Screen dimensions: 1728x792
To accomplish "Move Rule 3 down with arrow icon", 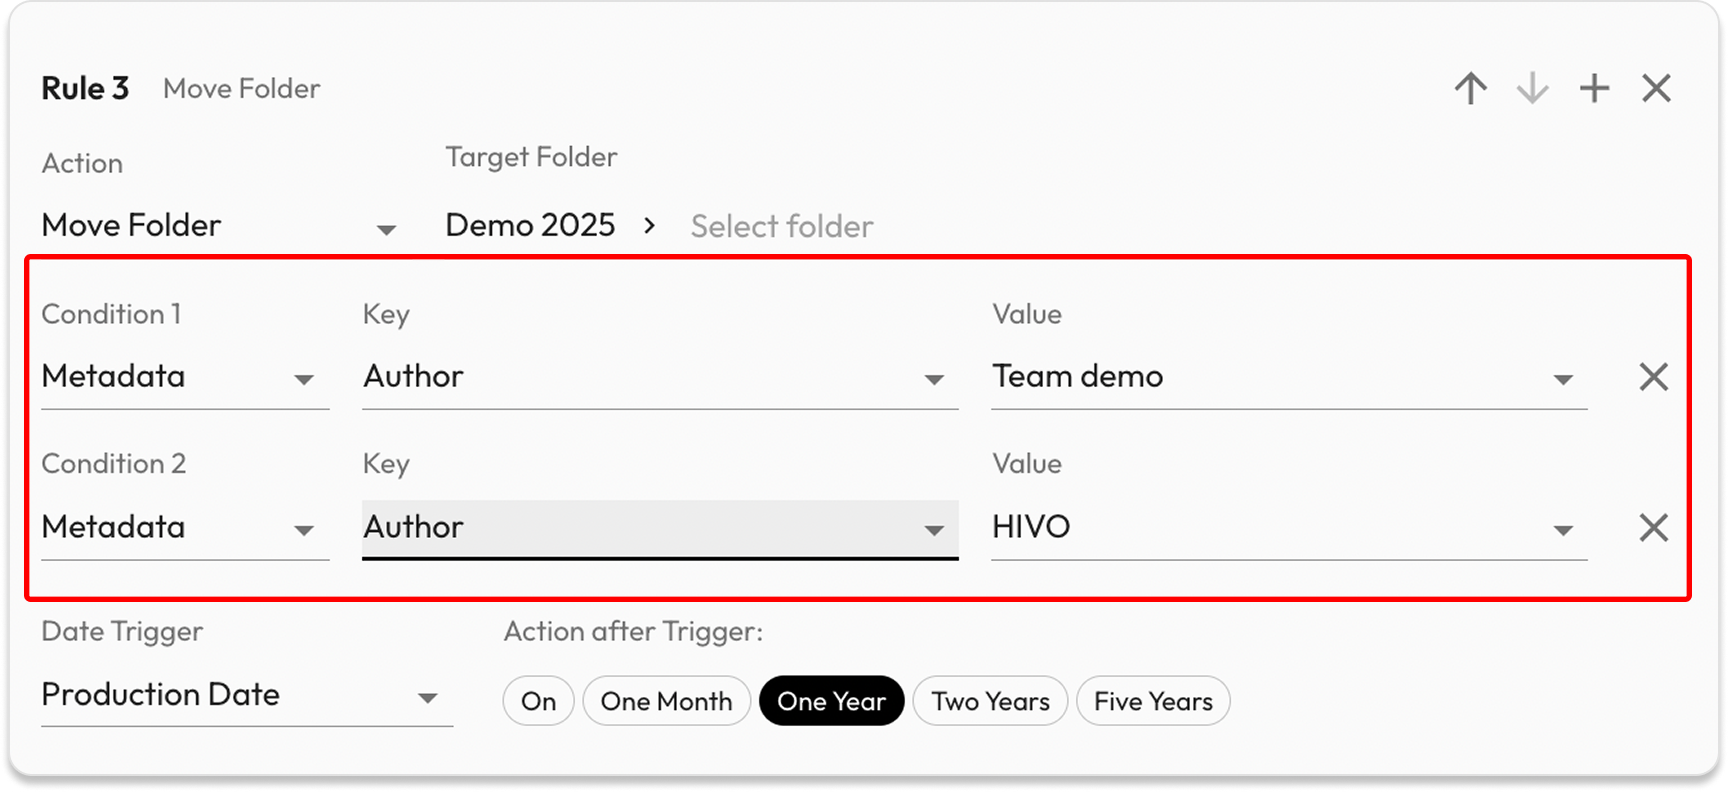I will 1532,89.
